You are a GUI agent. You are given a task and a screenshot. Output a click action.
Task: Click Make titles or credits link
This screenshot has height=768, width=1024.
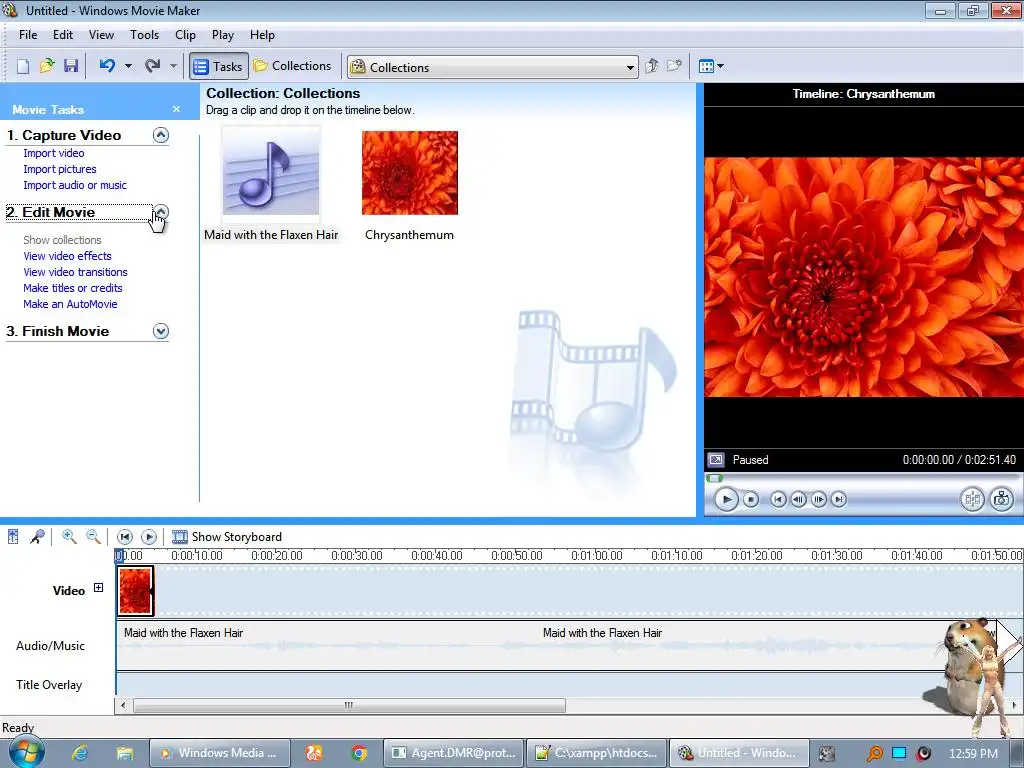tap(73, 288)
